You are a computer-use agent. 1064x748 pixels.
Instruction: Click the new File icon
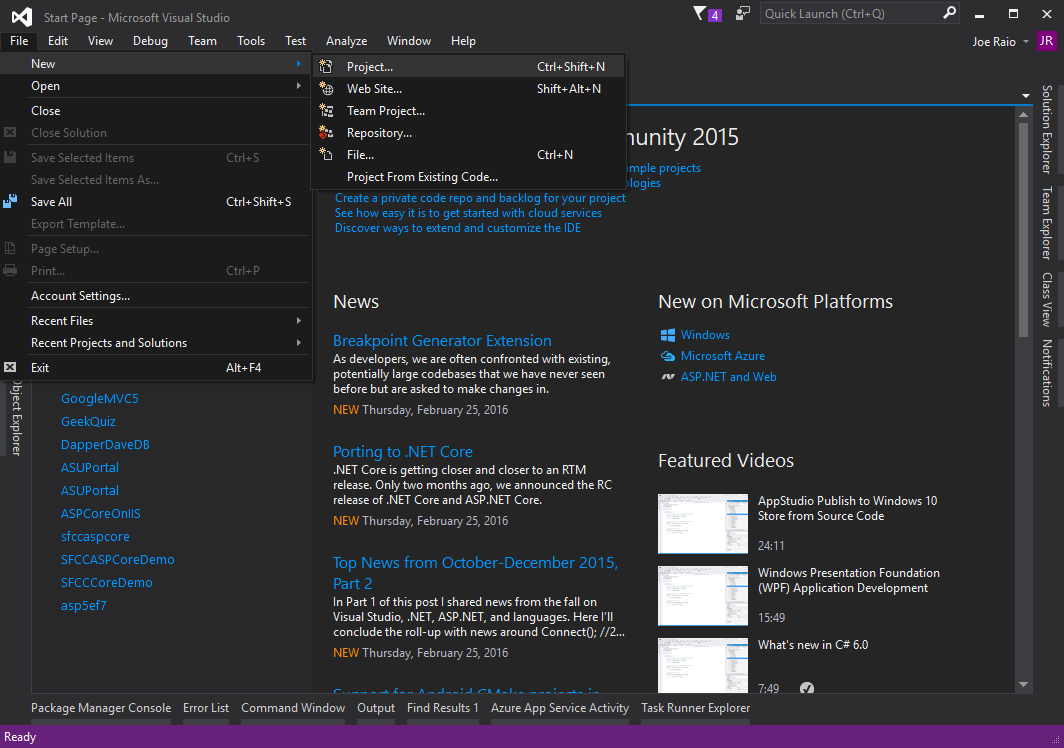326,155
